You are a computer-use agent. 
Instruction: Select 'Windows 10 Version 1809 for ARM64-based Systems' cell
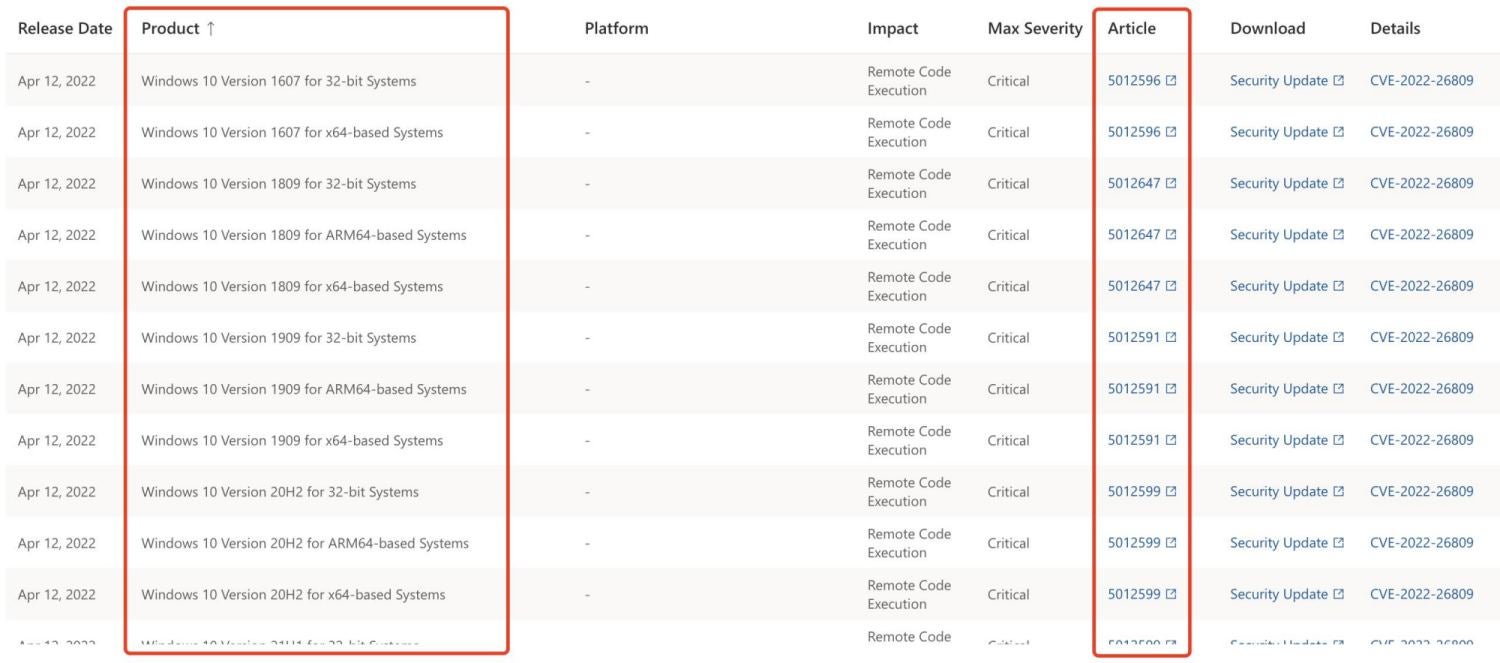[304, 235]
